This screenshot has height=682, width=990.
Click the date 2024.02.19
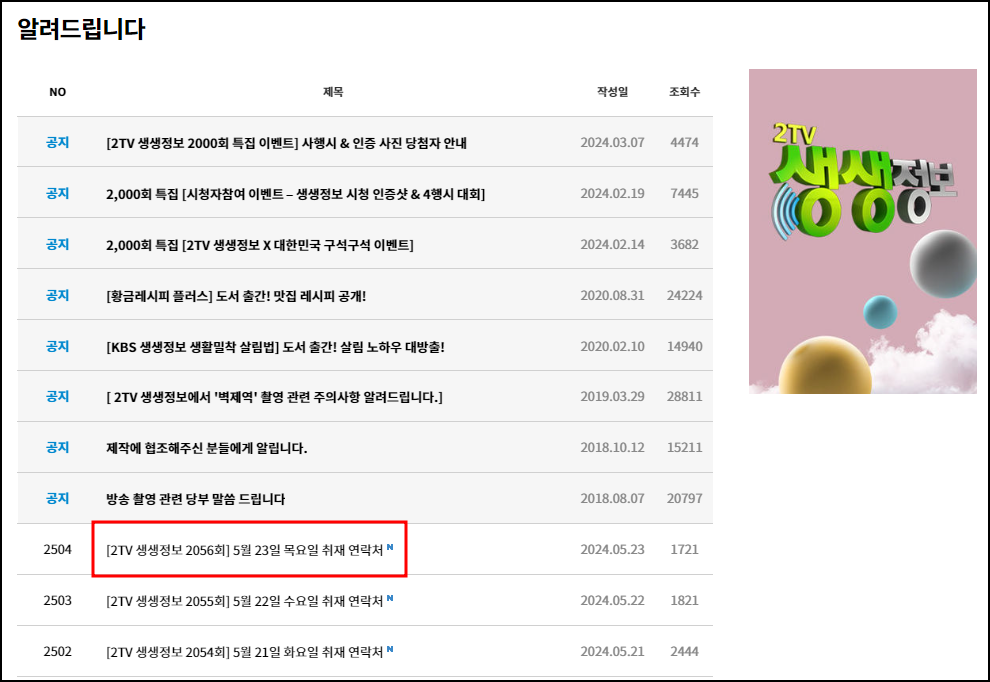(612, 194)
